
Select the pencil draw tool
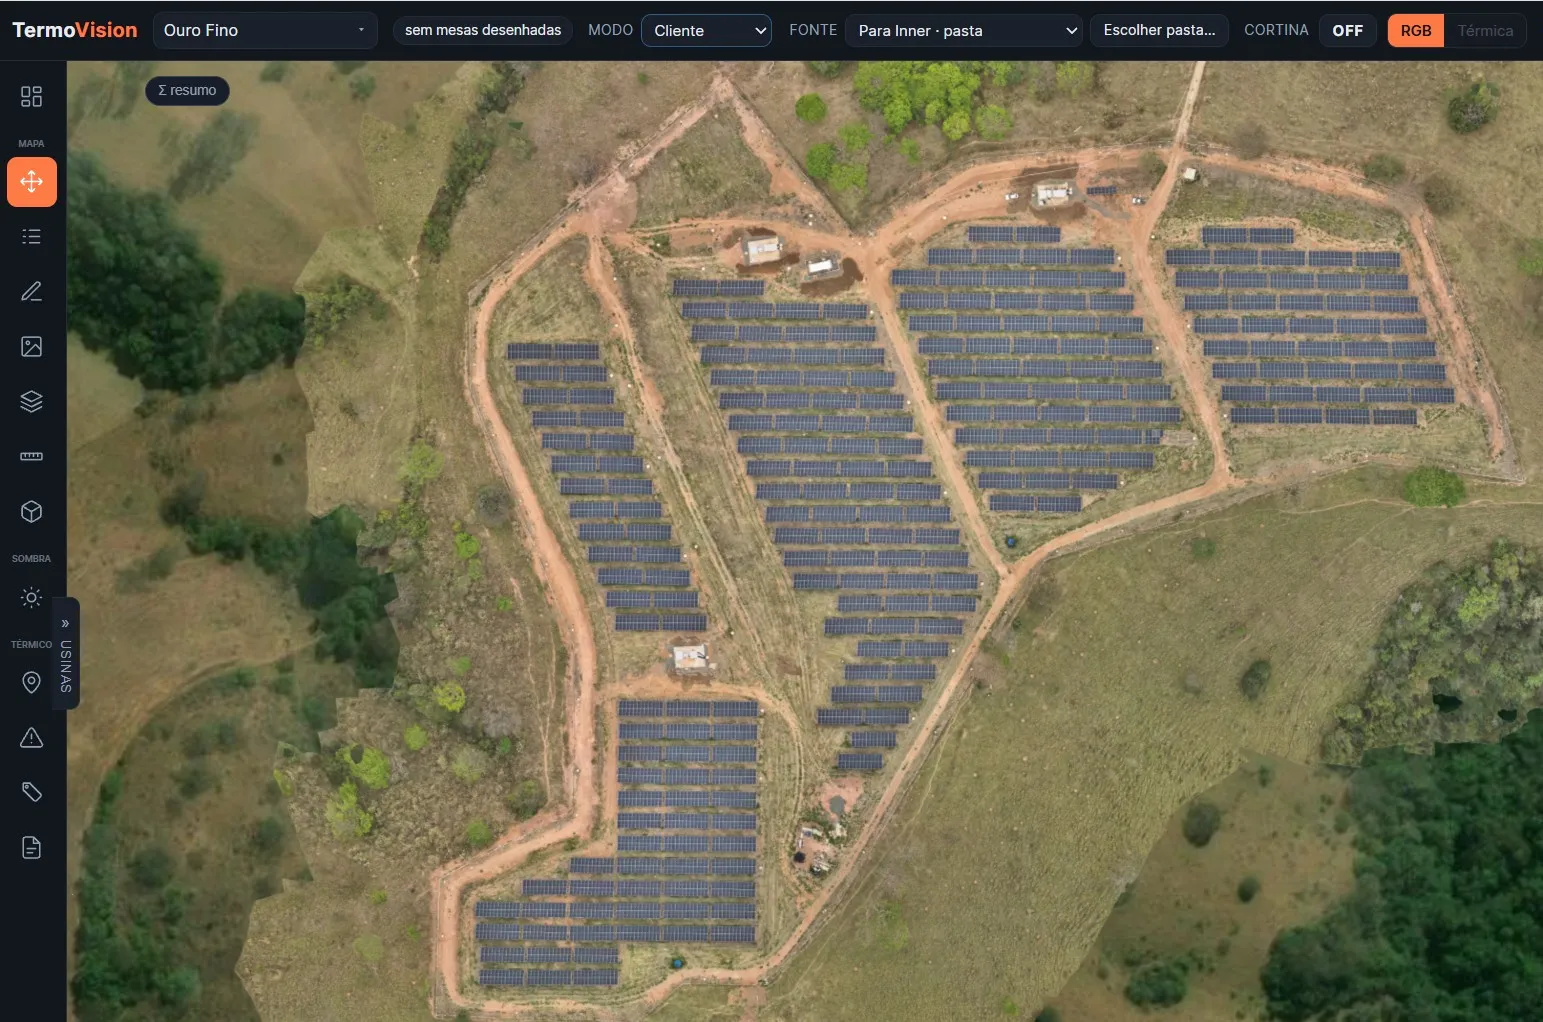pos(31,291)
